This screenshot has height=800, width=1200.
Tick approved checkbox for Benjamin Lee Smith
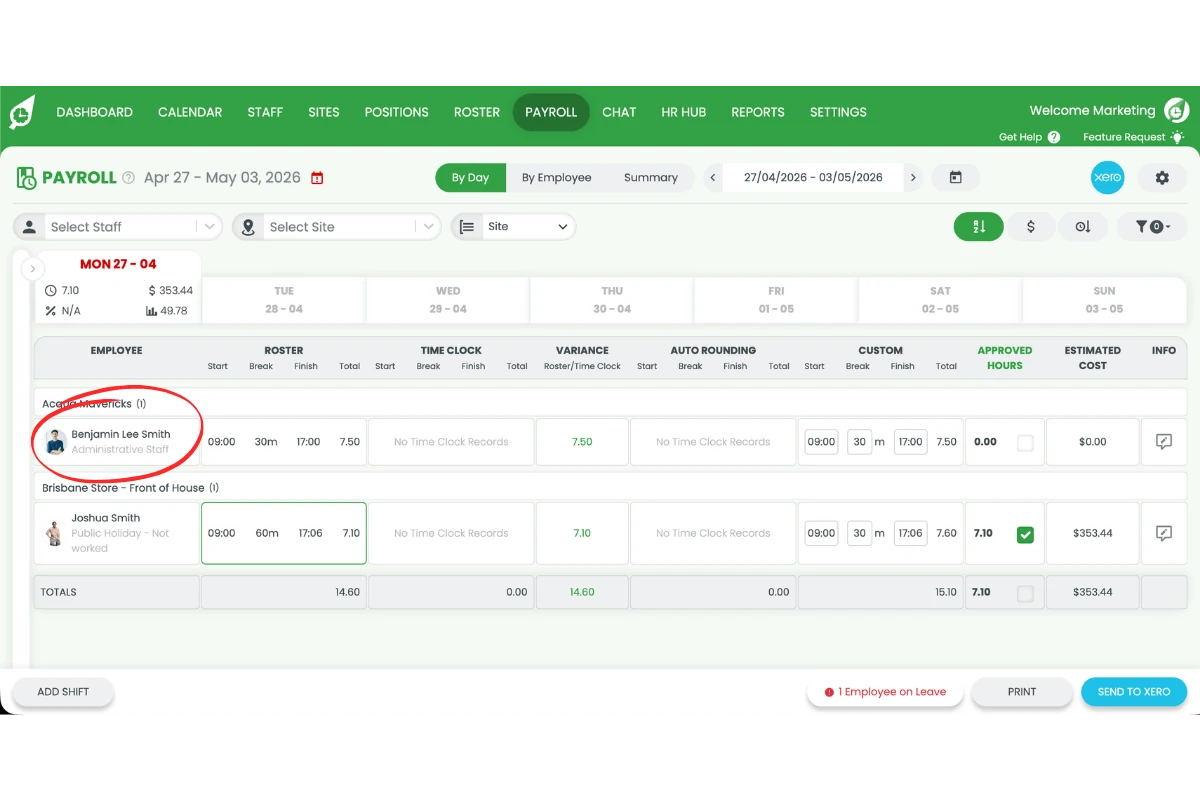1025,443
